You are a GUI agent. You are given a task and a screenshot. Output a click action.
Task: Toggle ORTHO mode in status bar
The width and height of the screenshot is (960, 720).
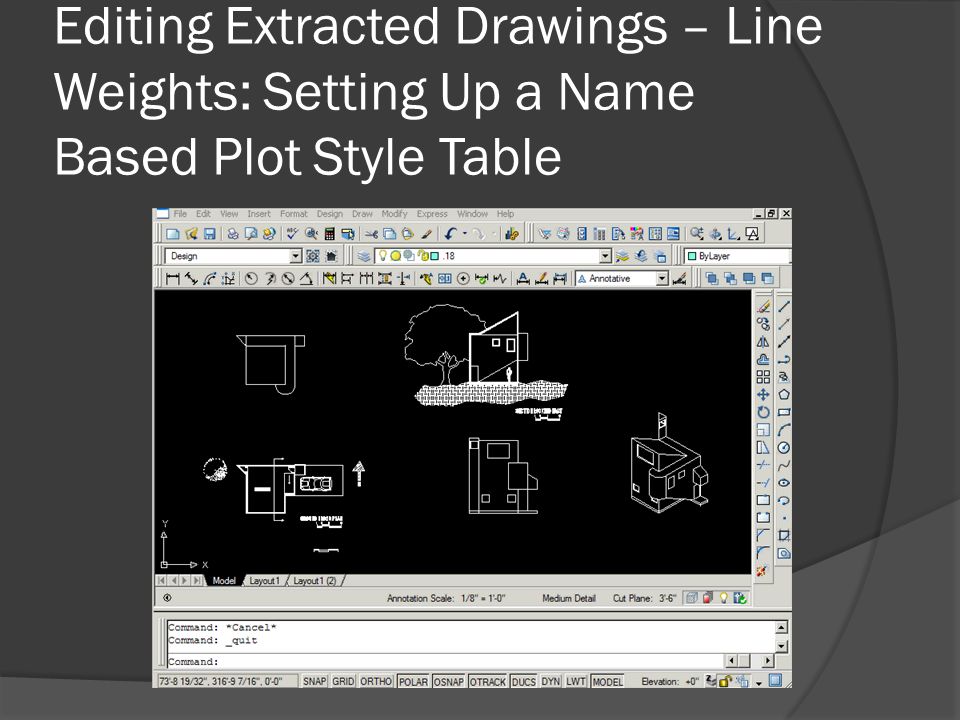376,681
